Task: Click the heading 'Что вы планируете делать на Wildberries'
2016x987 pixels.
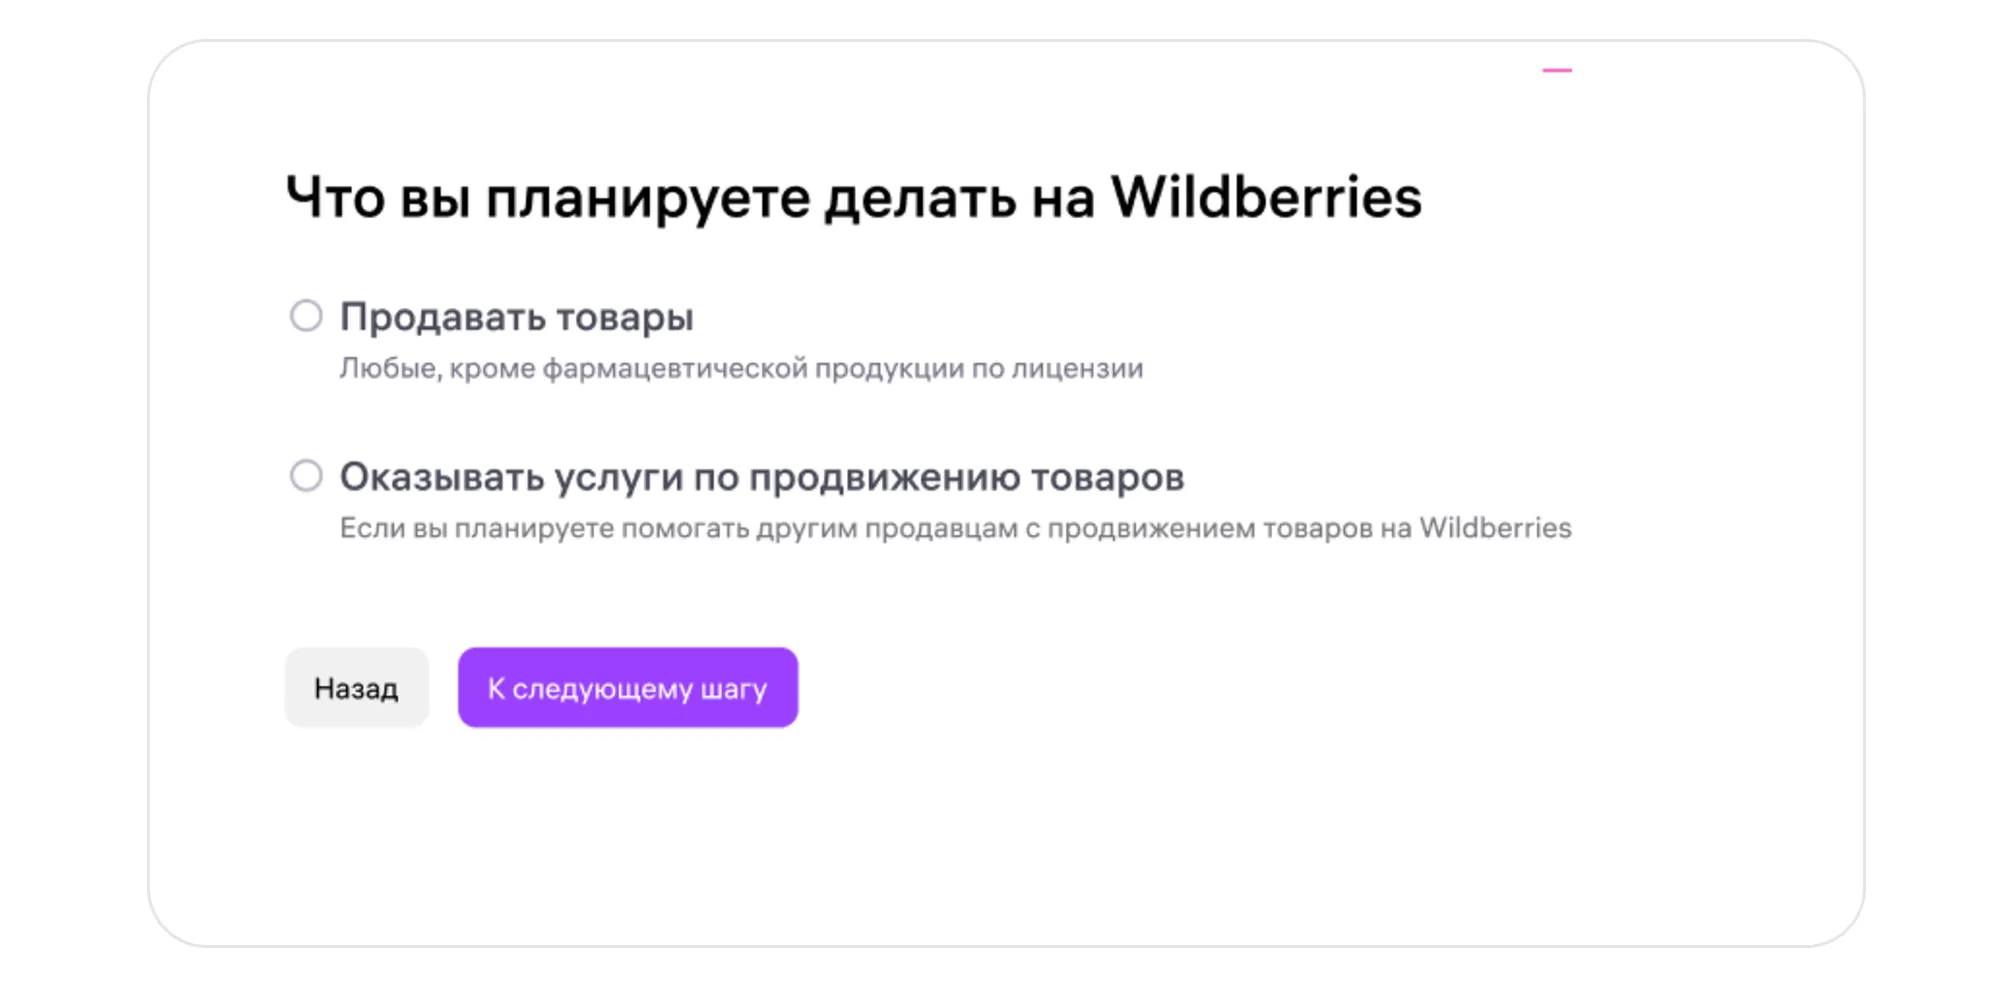Action: pyautogui.click(x=853, y=197)
